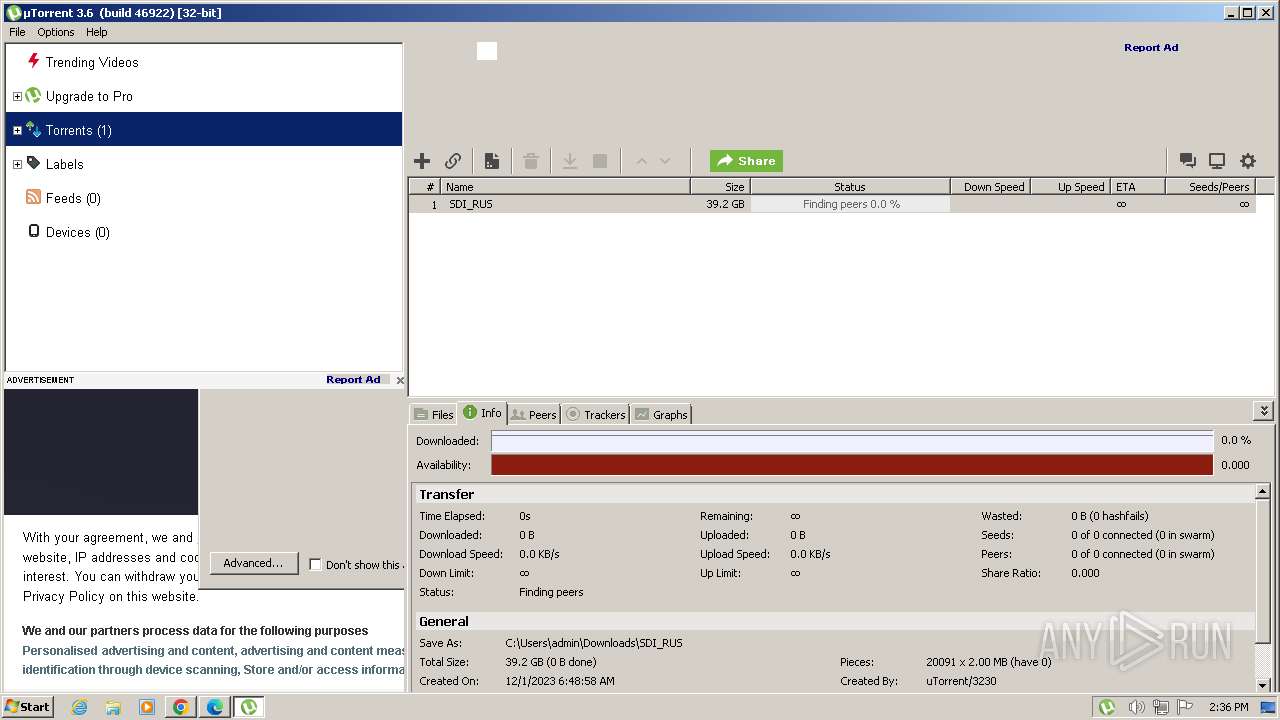1280x720 pixels.
Task: Sort torrents by Name column header
Action: pos(566,187)
